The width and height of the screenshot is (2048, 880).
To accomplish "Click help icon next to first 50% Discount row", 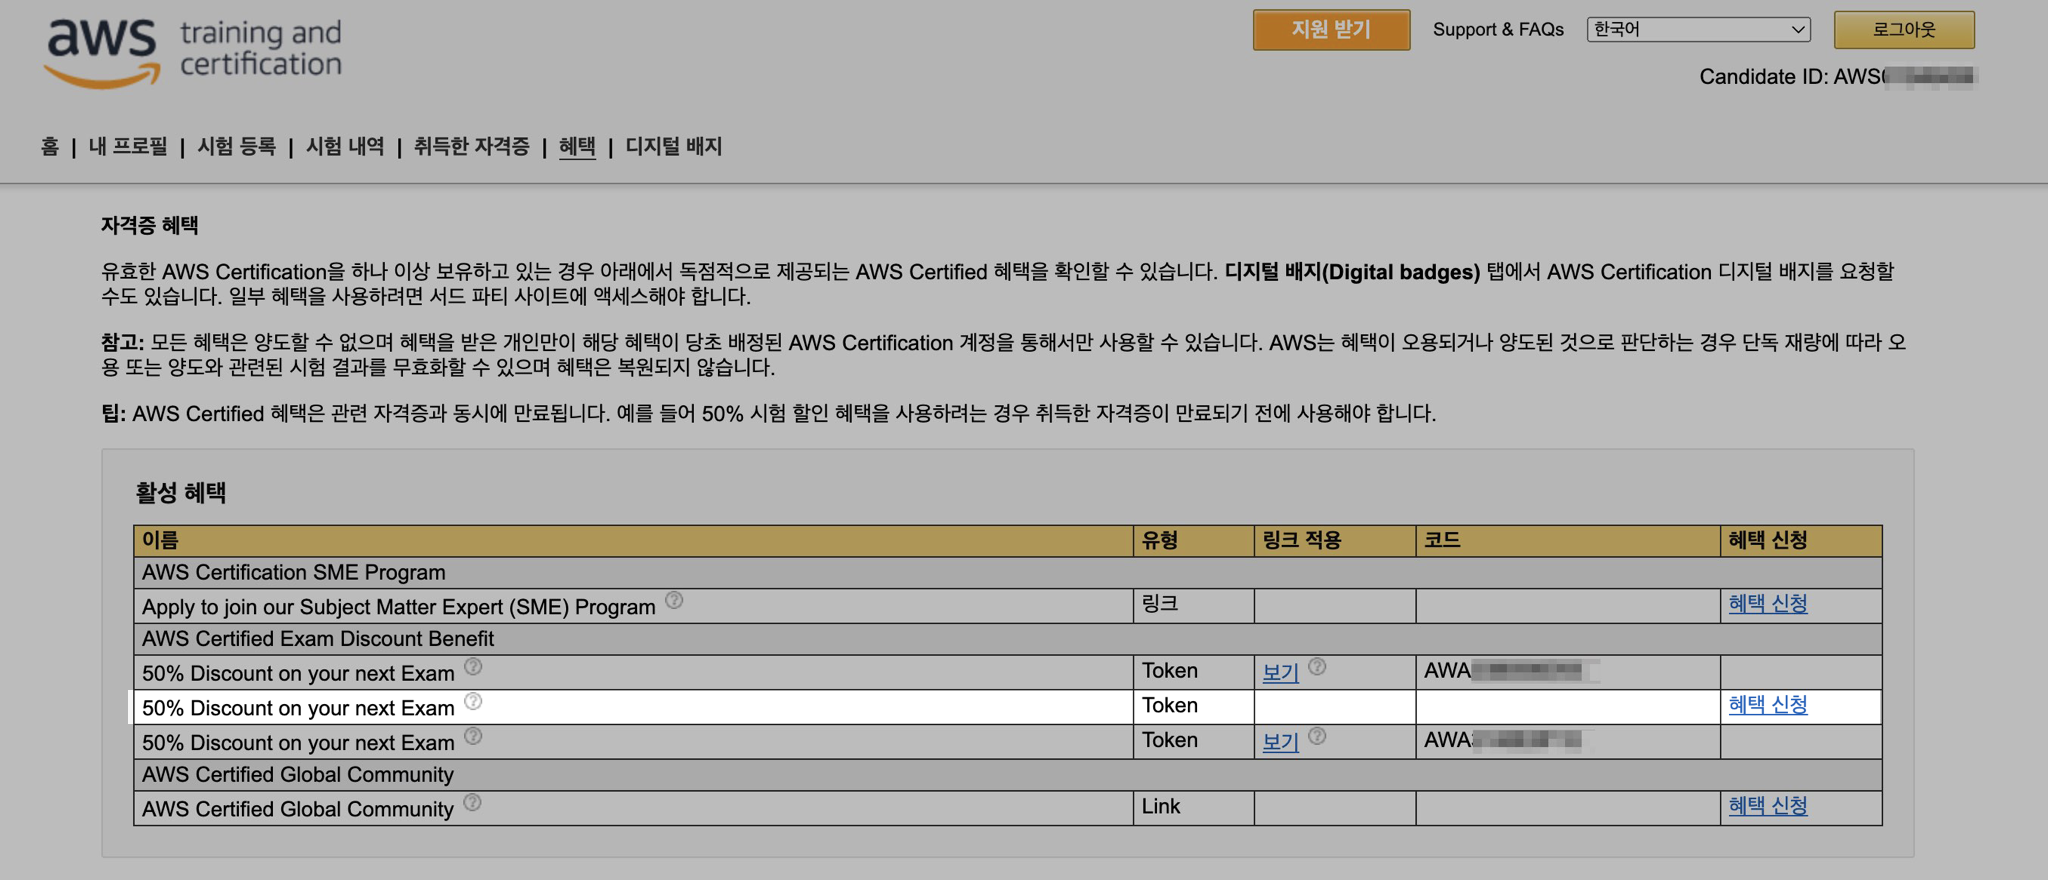I will (x=473, y=666).
